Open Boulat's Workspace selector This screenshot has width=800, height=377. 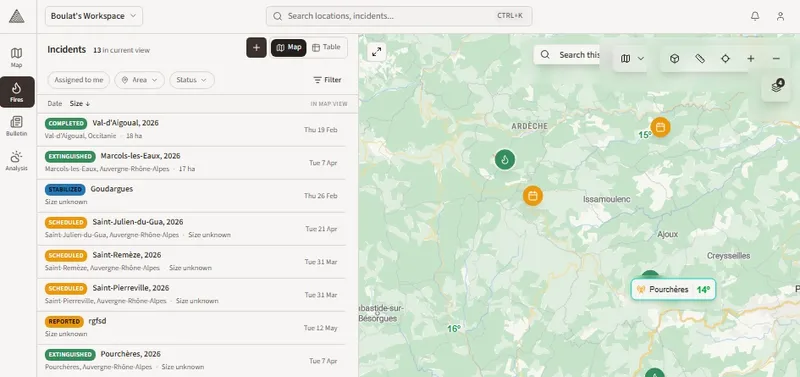pos(94,16)
